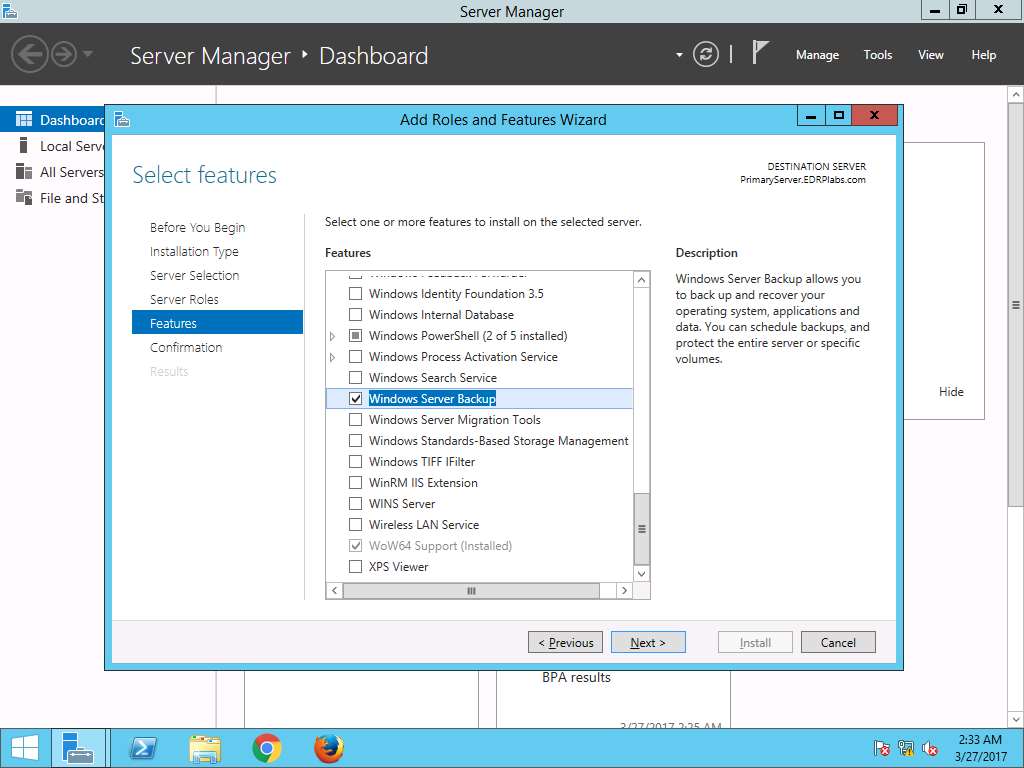Viewport: 1024px width, 768px height.
Task: Check WinRM IIS Extension
Action: coord(355,483)
